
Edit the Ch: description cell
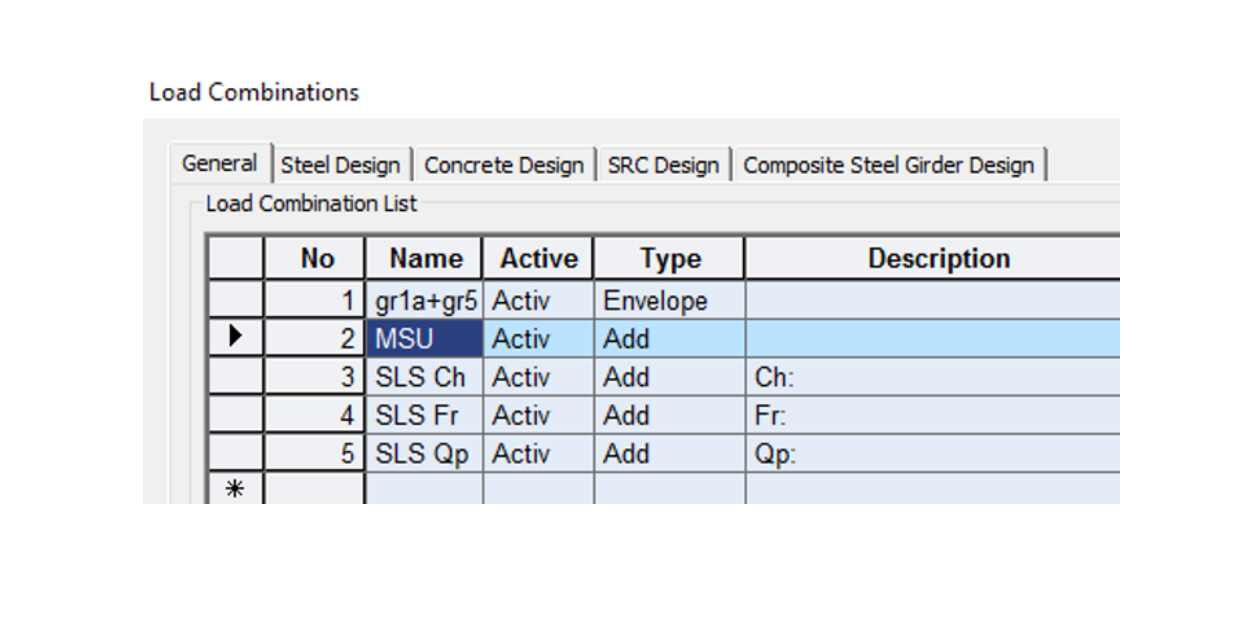[x=932, y=377]
